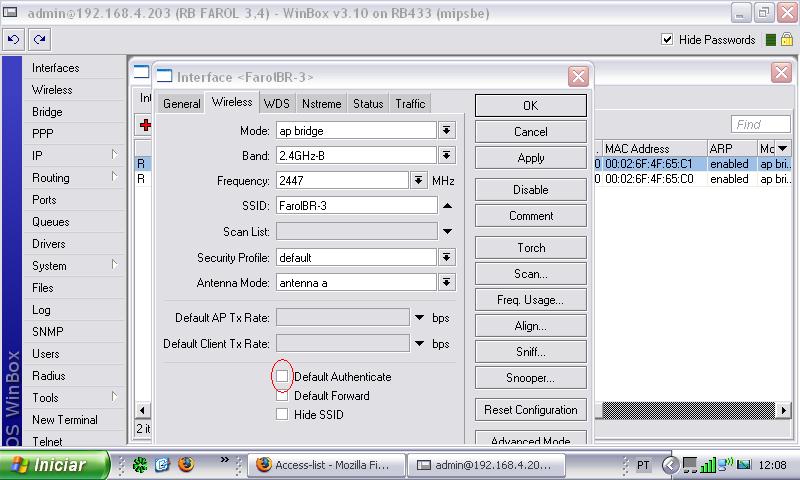The image size is (800, 480).
Task: Enable Hide SSID checkbox
Action: click(282, 414)
